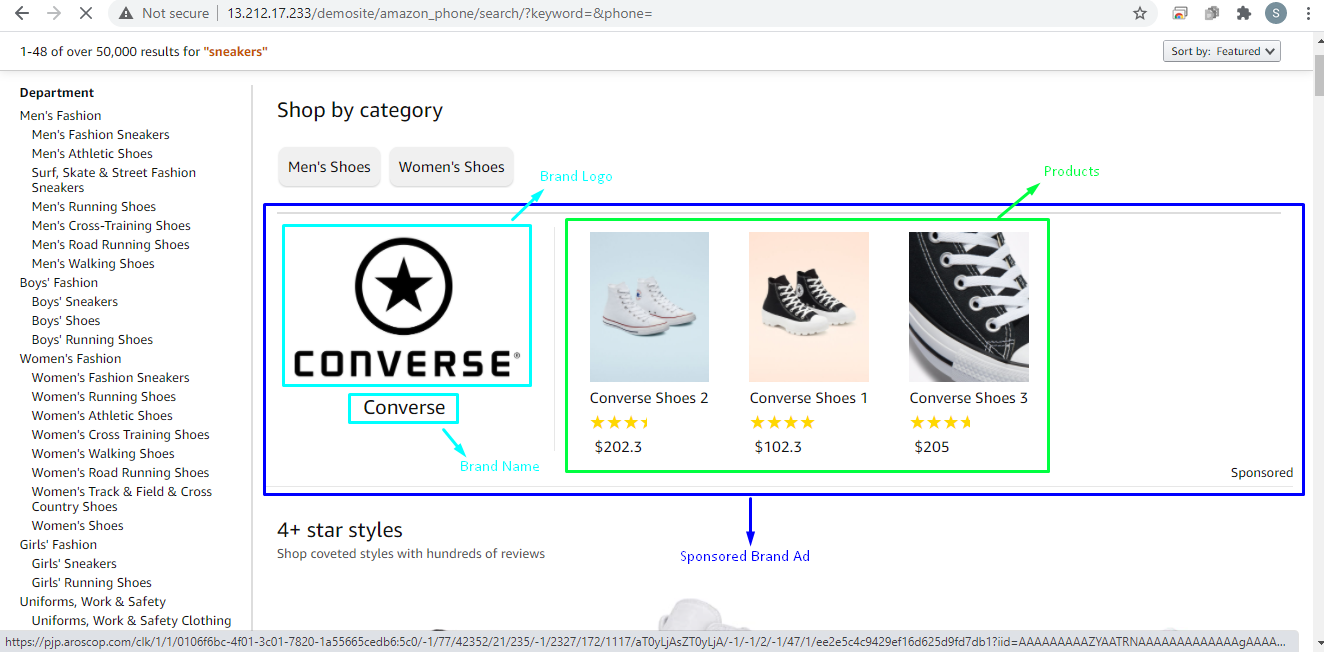This screenshot has height=652, width=1324.
Task: Open Women's Track & Field & Cross Country Shoes
Action: pos(122,499)
